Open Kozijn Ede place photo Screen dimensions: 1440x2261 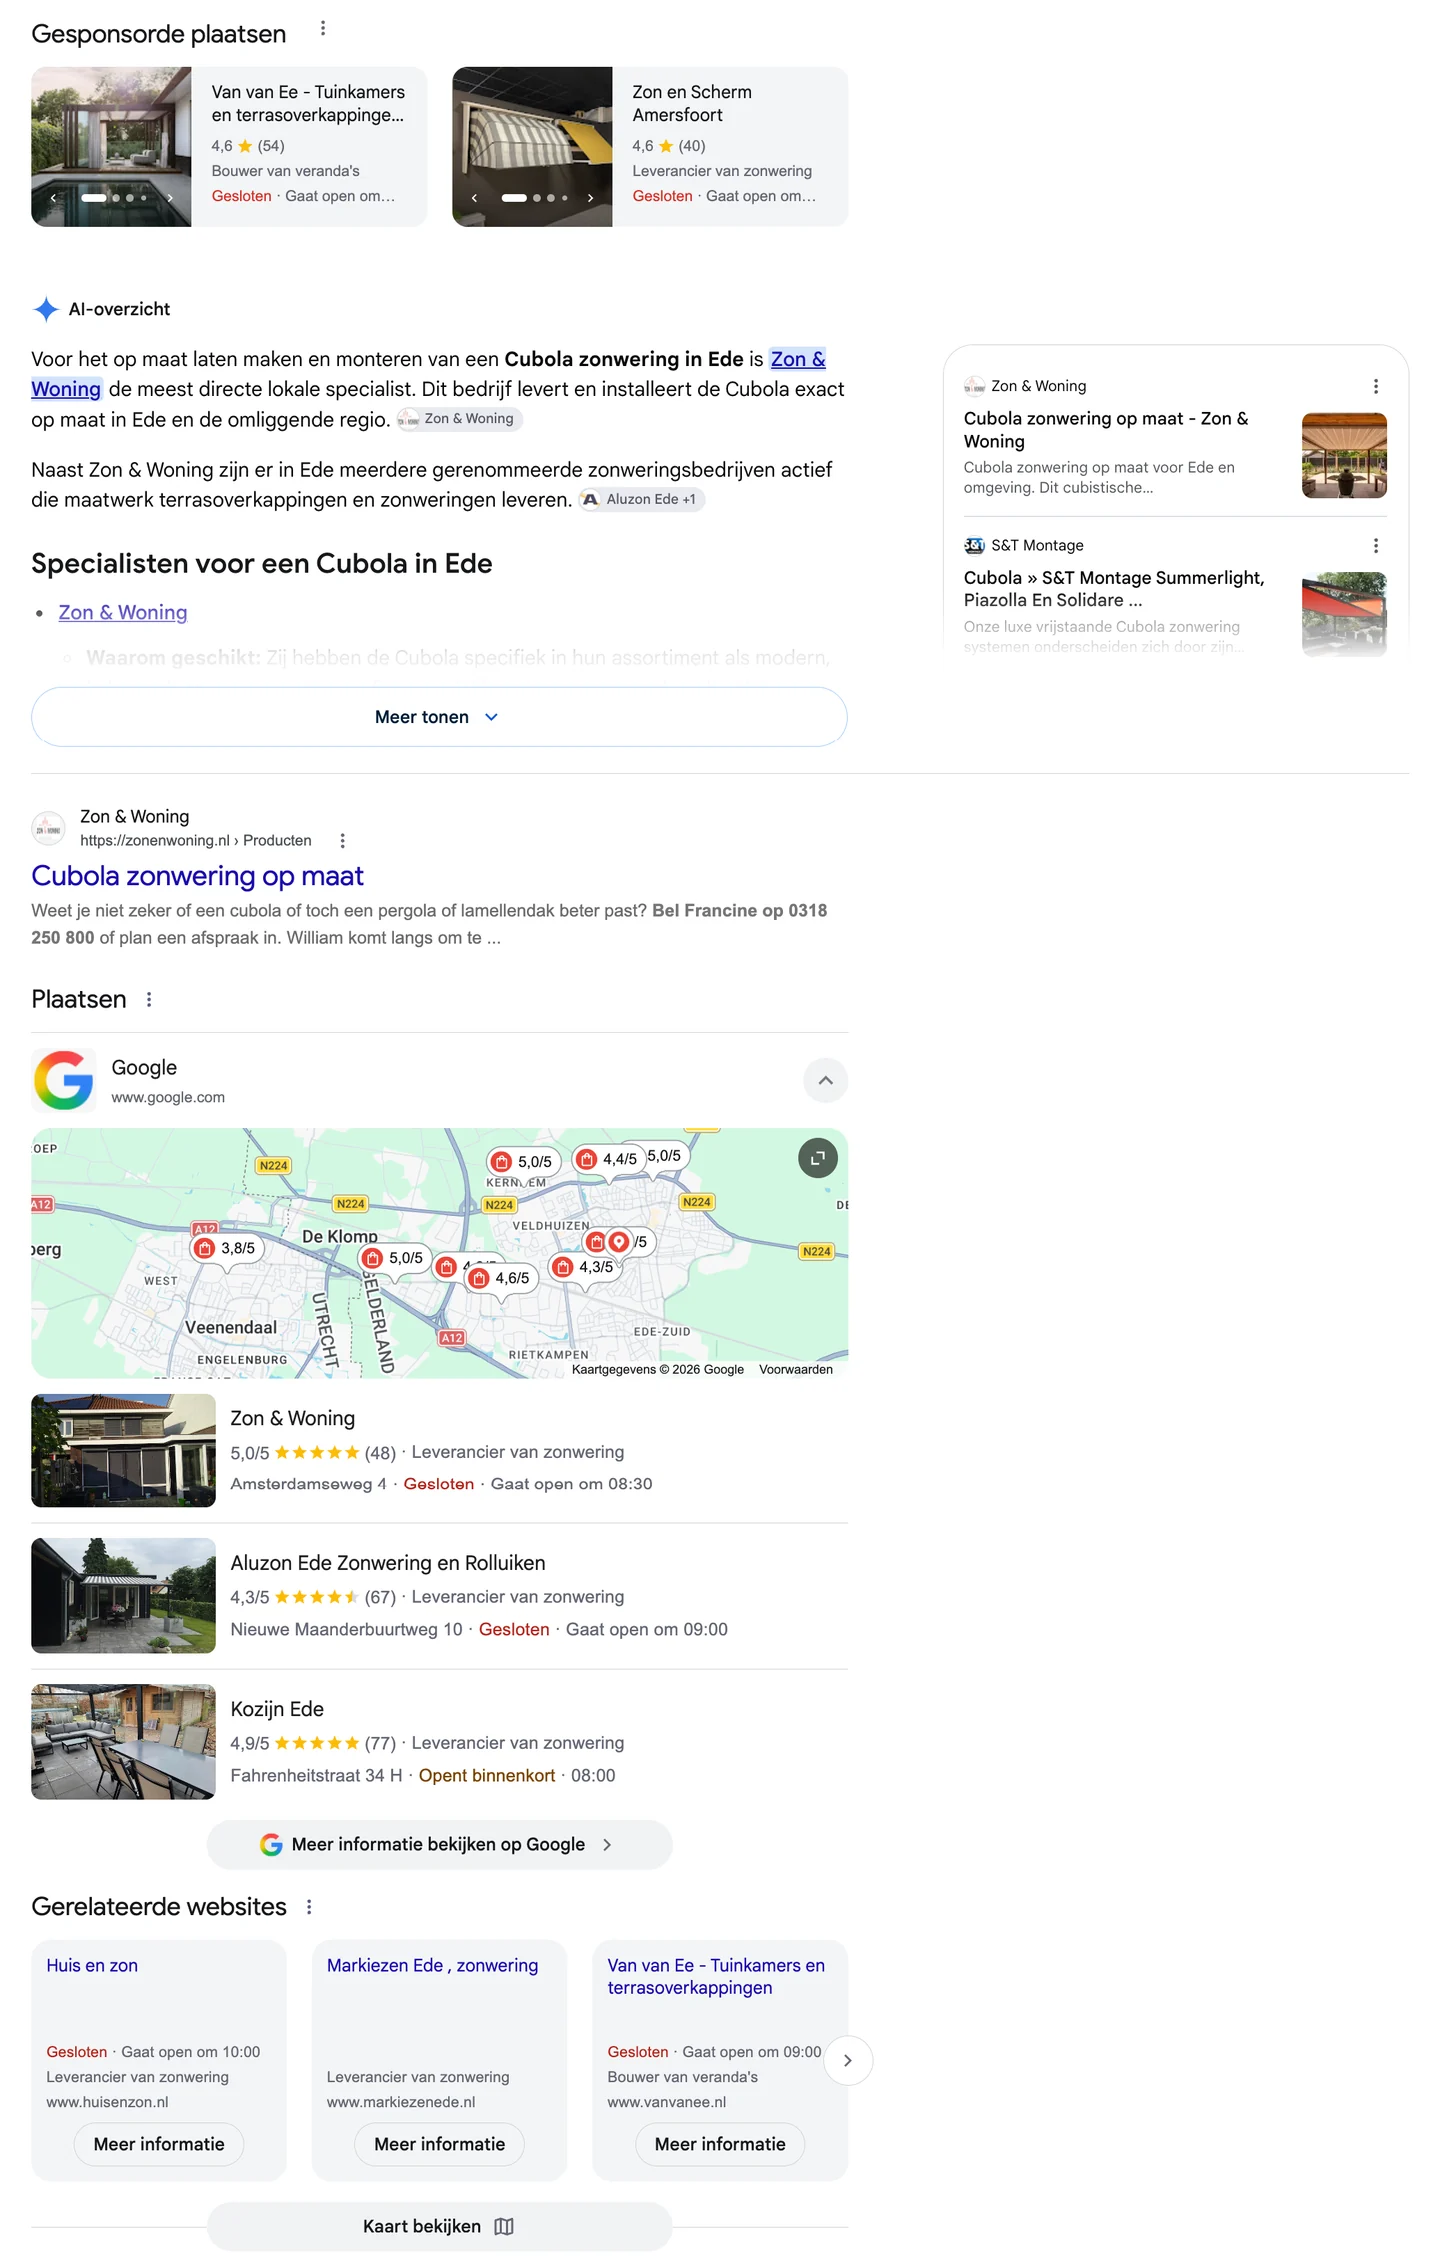coord(123,1742)
